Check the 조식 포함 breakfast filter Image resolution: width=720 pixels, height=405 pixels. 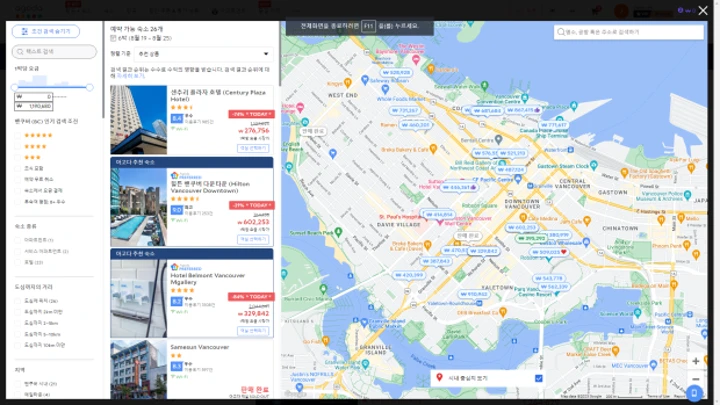point(17,169)
